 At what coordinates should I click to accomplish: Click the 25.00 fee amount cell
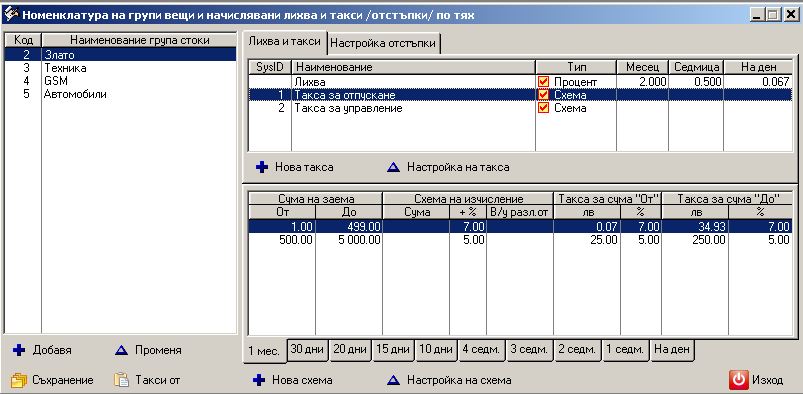[587, 240]
